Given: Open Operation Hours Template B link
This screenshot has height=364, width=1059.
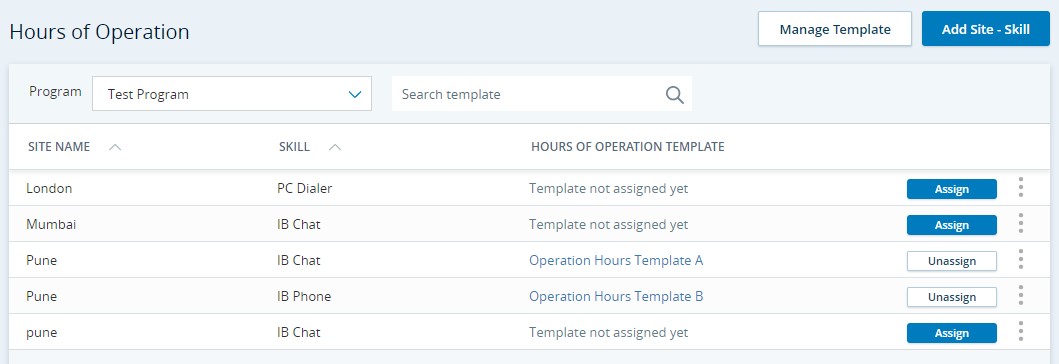Looking at the screenshot, I should [616, 296].
